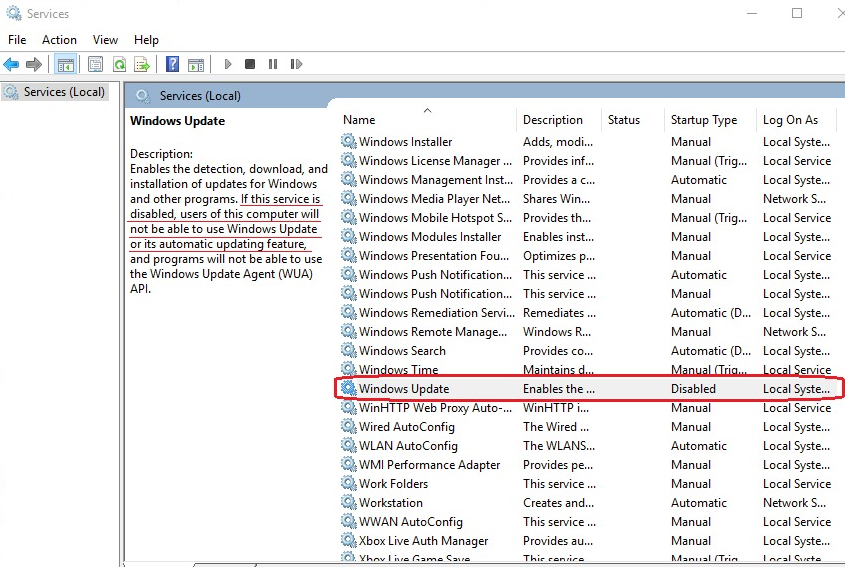The image size is (845, 567).
Task: Select the Workstation service icon
Action: pos(349,503)
